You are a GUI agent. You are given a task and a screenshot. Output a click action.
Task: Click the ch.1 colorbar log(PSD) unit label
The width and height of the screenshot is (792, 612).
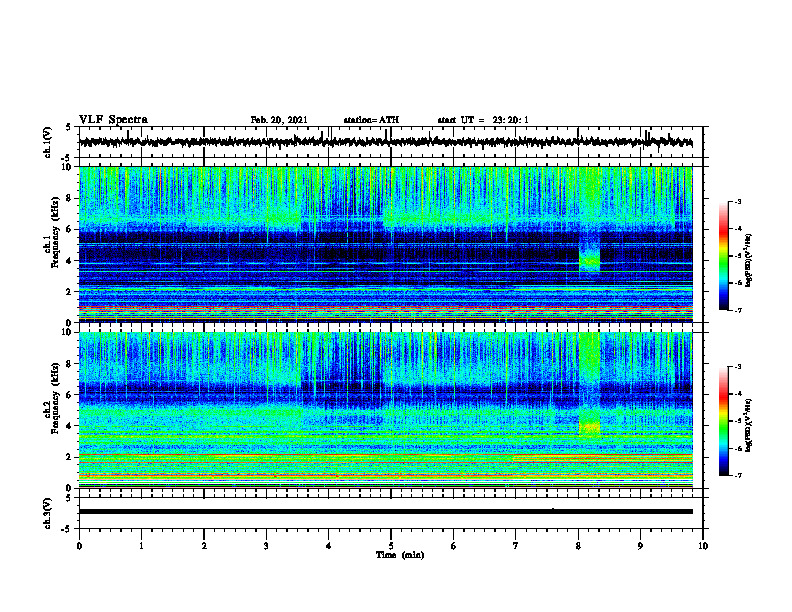(748, 261)
